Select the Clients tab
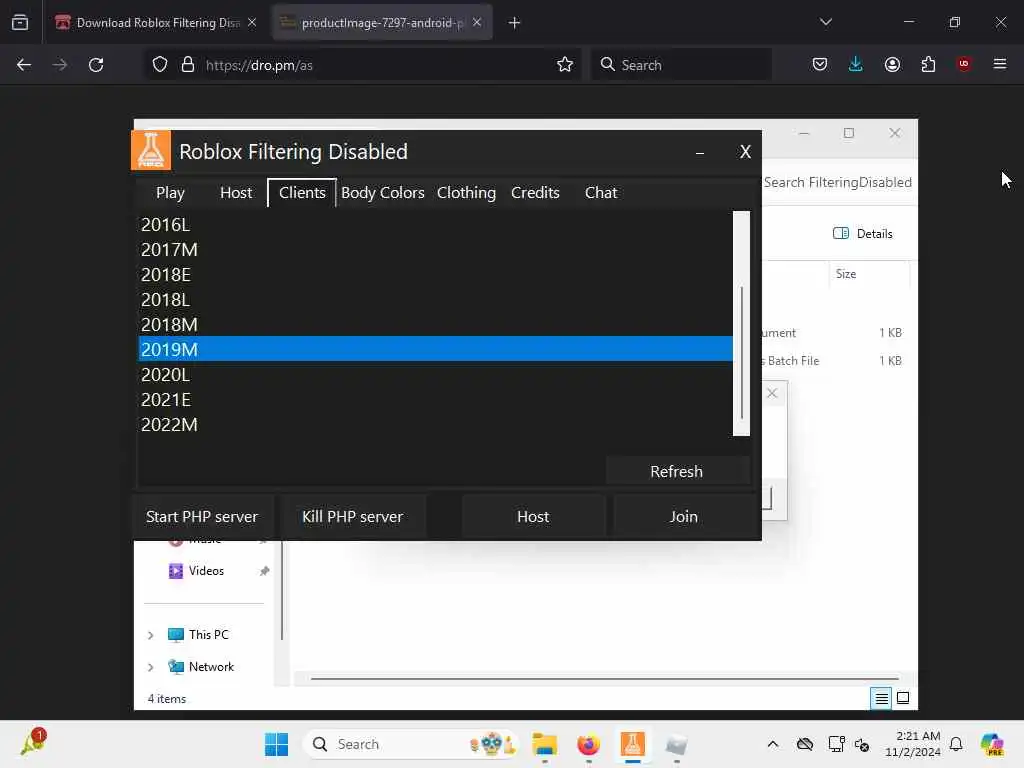This screenshot has height=768, width=1024. (x=302, y=193)
